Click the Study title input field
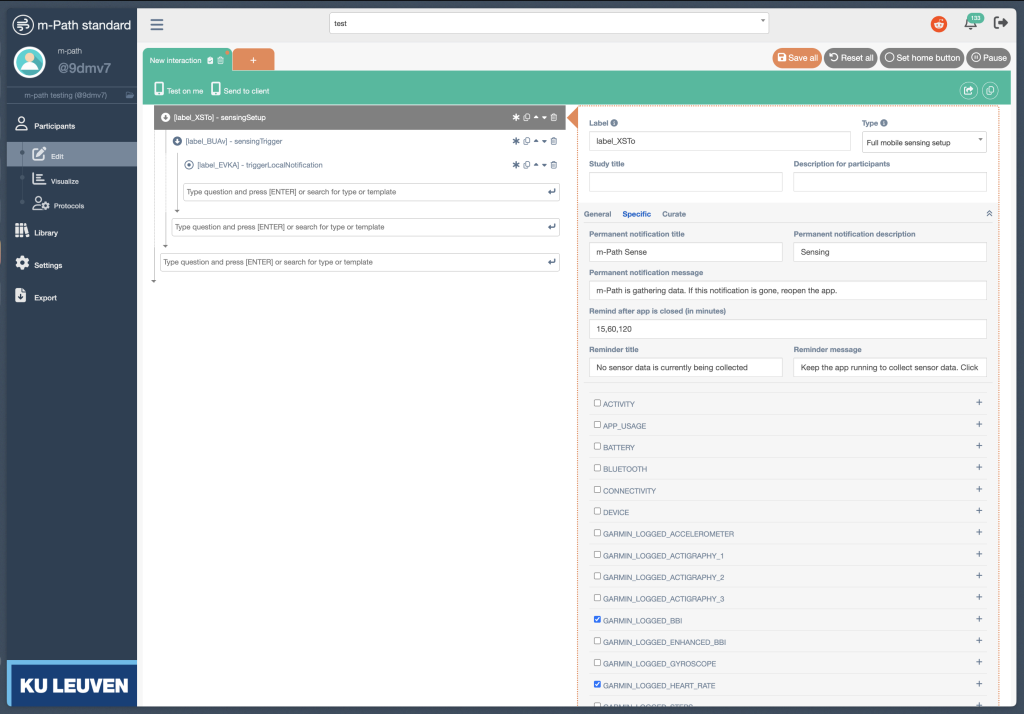Screen dimensions: 1024x714 tap(685, 182)
